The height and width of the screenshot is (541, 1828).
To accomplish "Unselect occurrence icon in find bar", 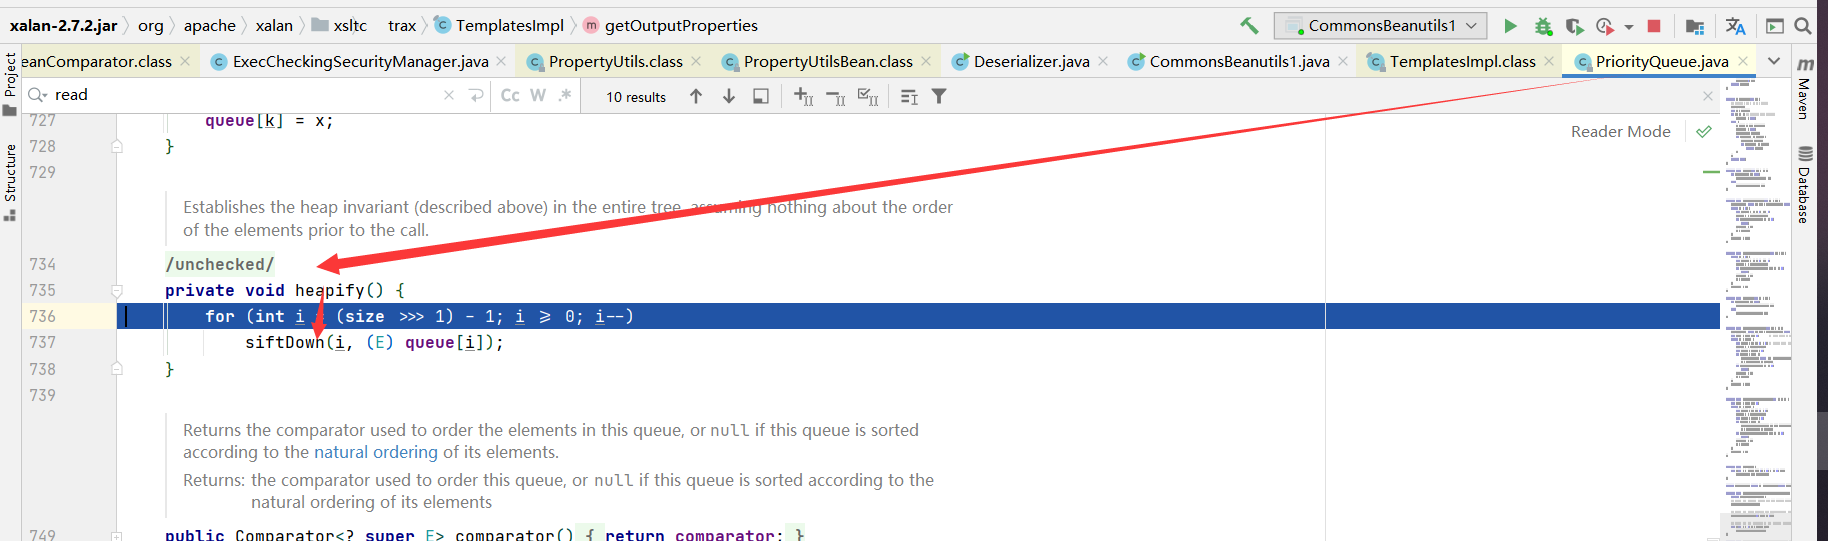I will 836,97.
